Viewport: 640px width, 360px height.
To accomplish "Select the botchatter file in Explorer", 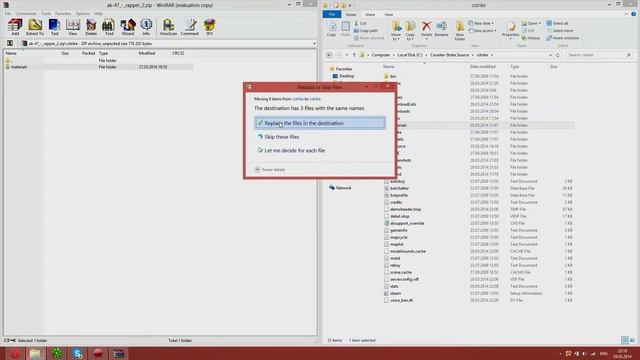I will 399,188.
